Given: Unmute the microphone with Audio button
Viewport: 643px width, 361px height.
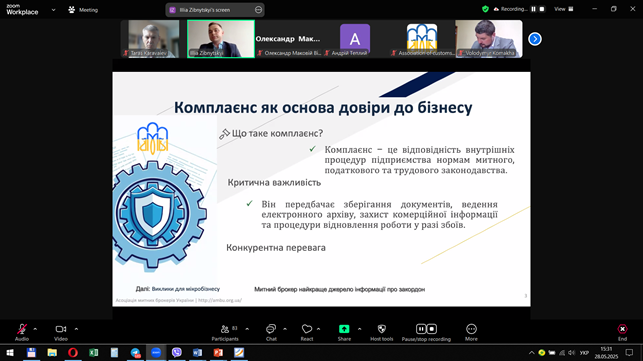Looking at the screenshot, I should [22, 332].
